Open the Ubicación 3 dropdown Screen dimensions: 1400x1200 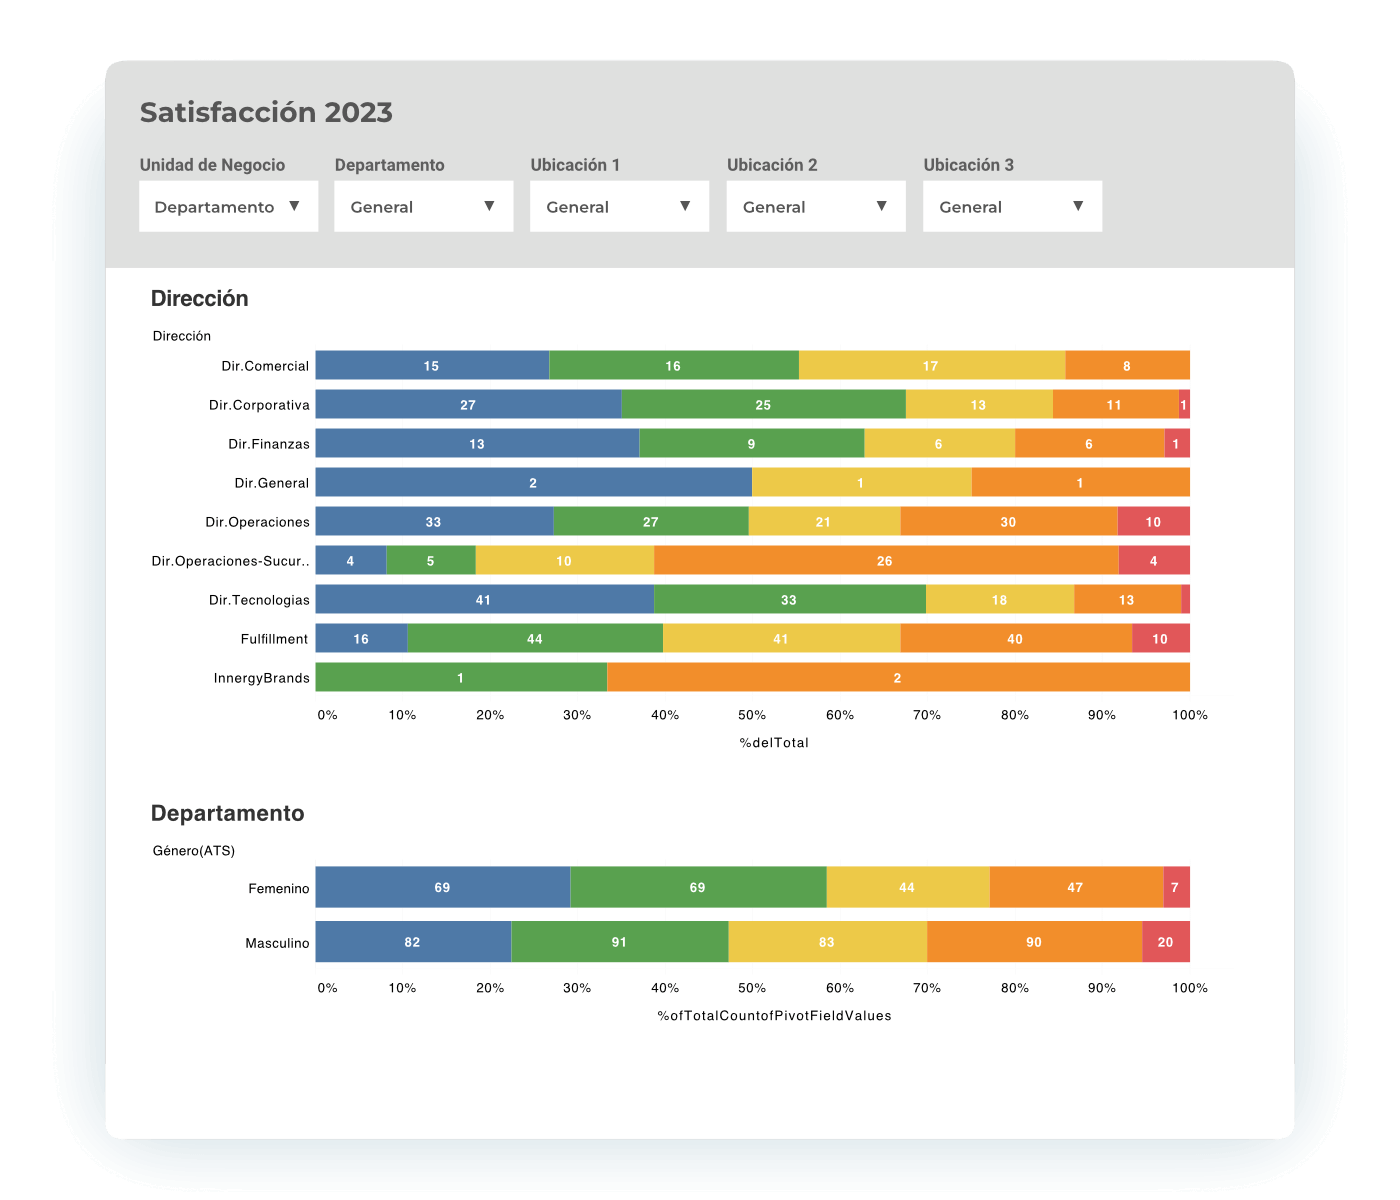(x=1012, y=206)
